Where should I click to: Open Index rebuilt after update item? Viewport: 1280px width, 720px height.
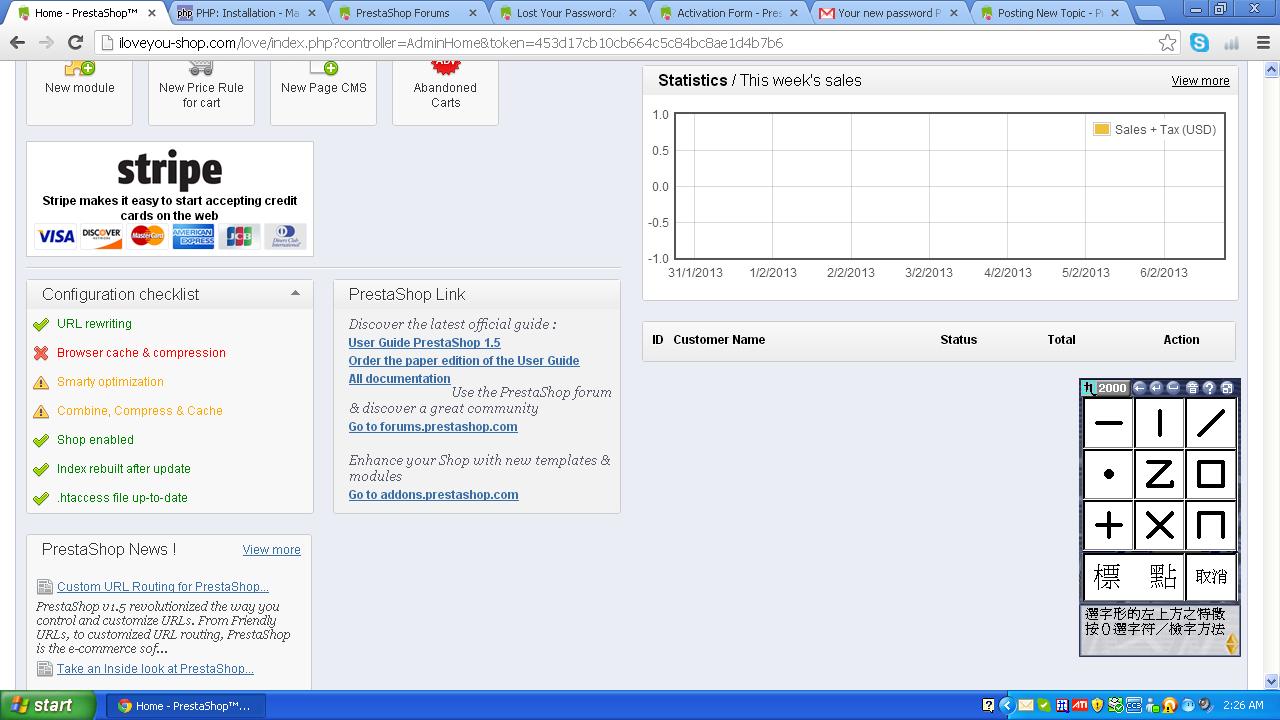(124, 469)
